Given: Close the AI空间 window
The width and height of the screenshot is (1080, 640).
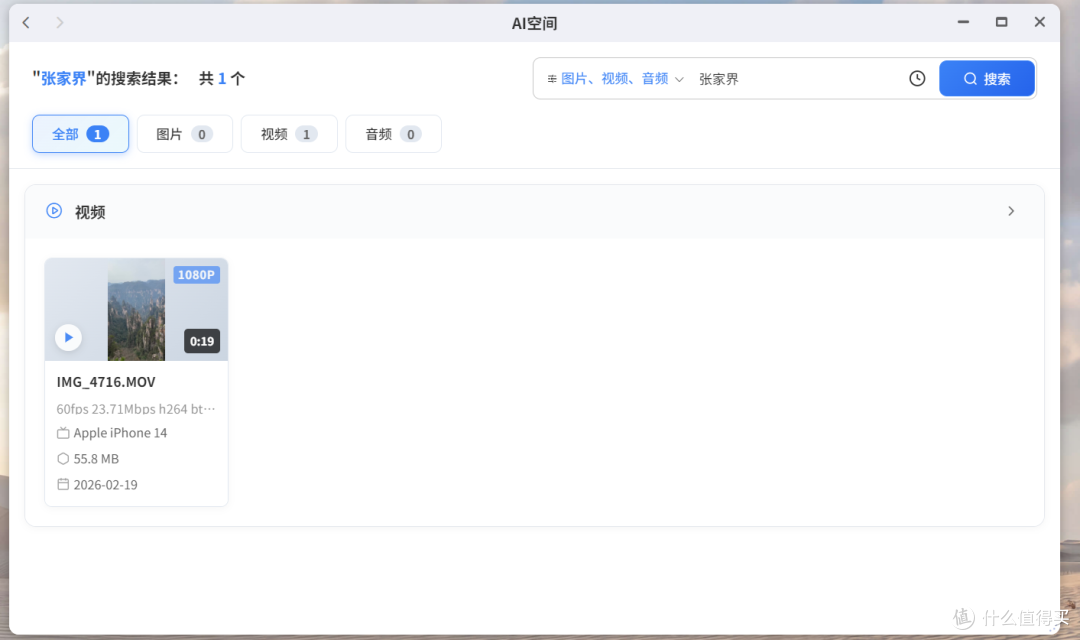Looking at the screenshot, I should point(1040,22).
